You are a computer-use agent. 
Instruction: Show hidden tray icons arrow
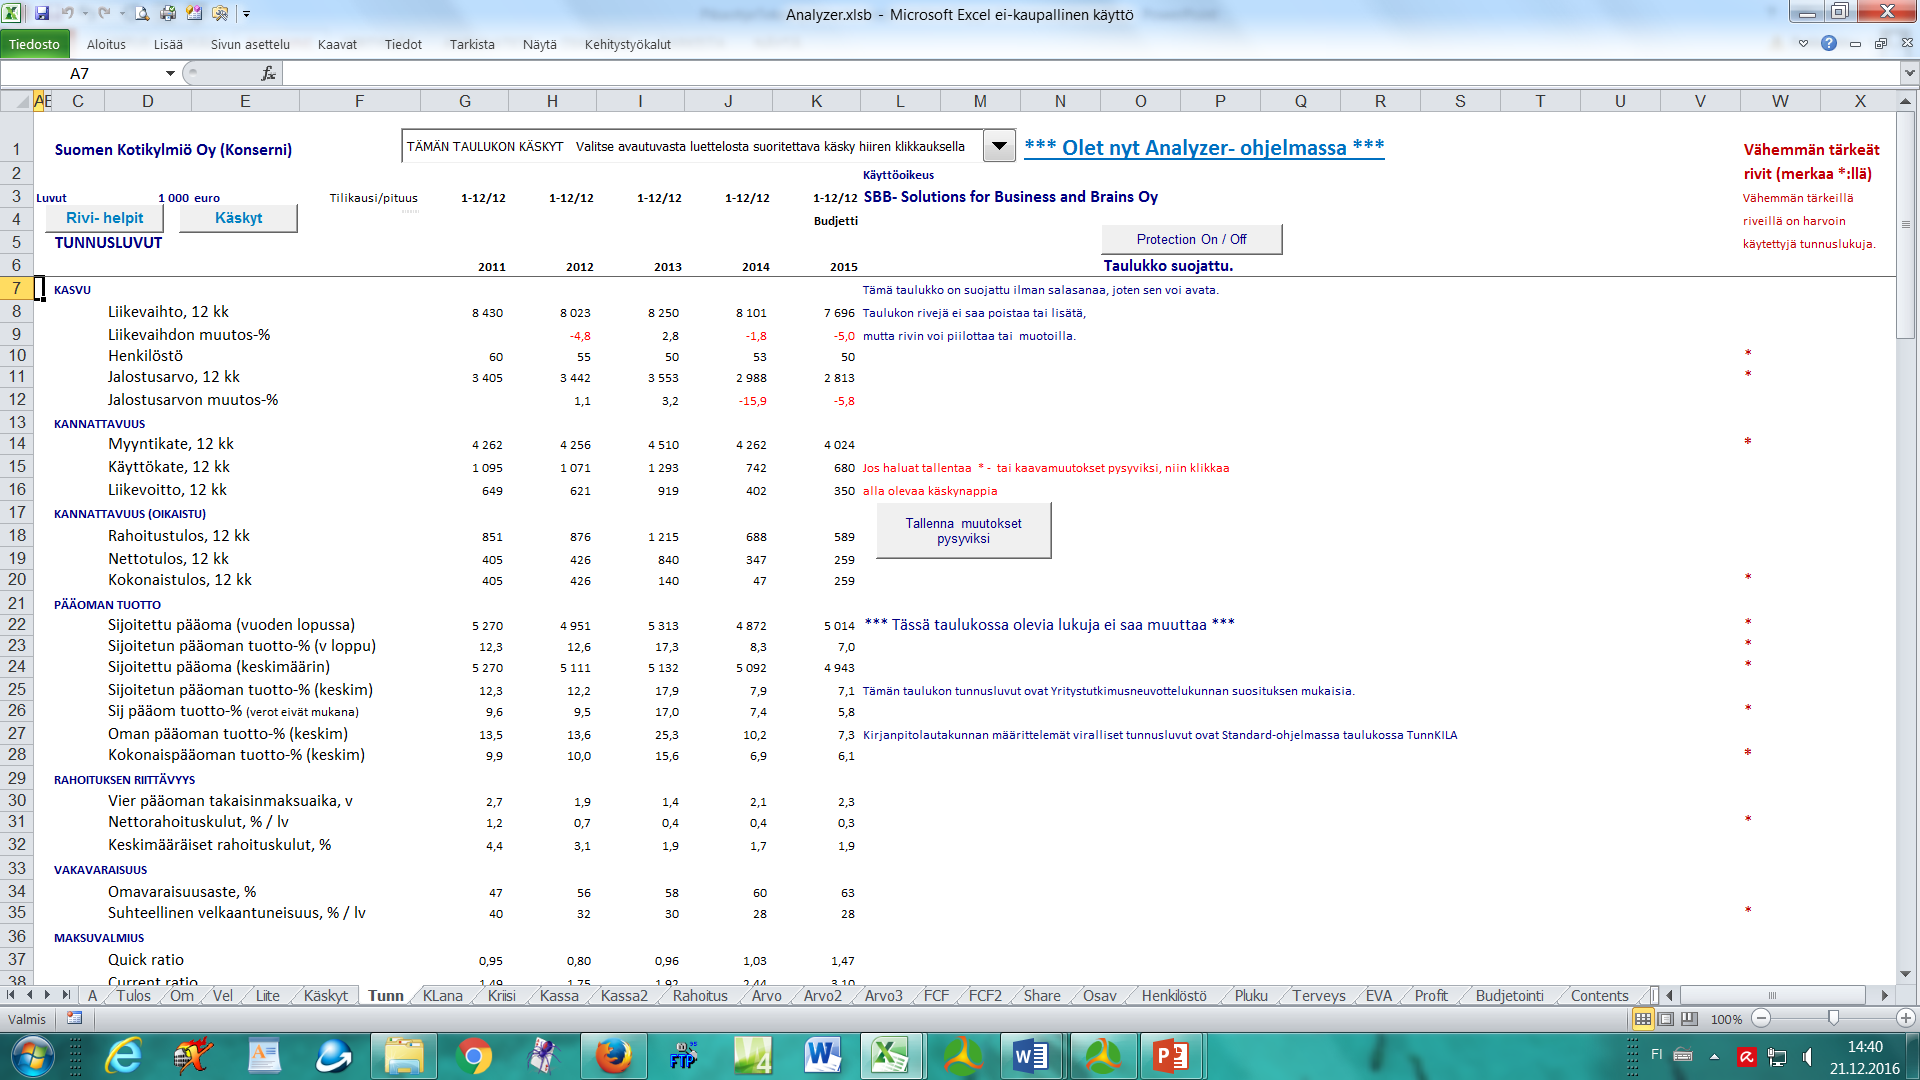(x=1714, y=1056)
